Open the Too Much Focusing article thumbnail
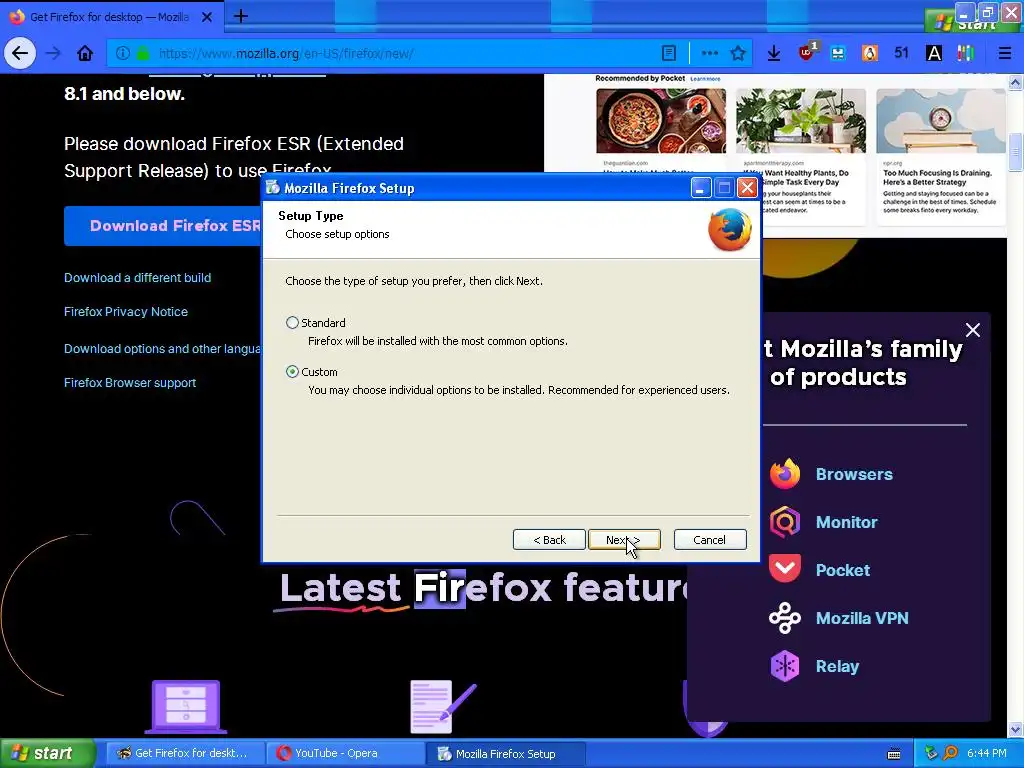 [940, 121]
